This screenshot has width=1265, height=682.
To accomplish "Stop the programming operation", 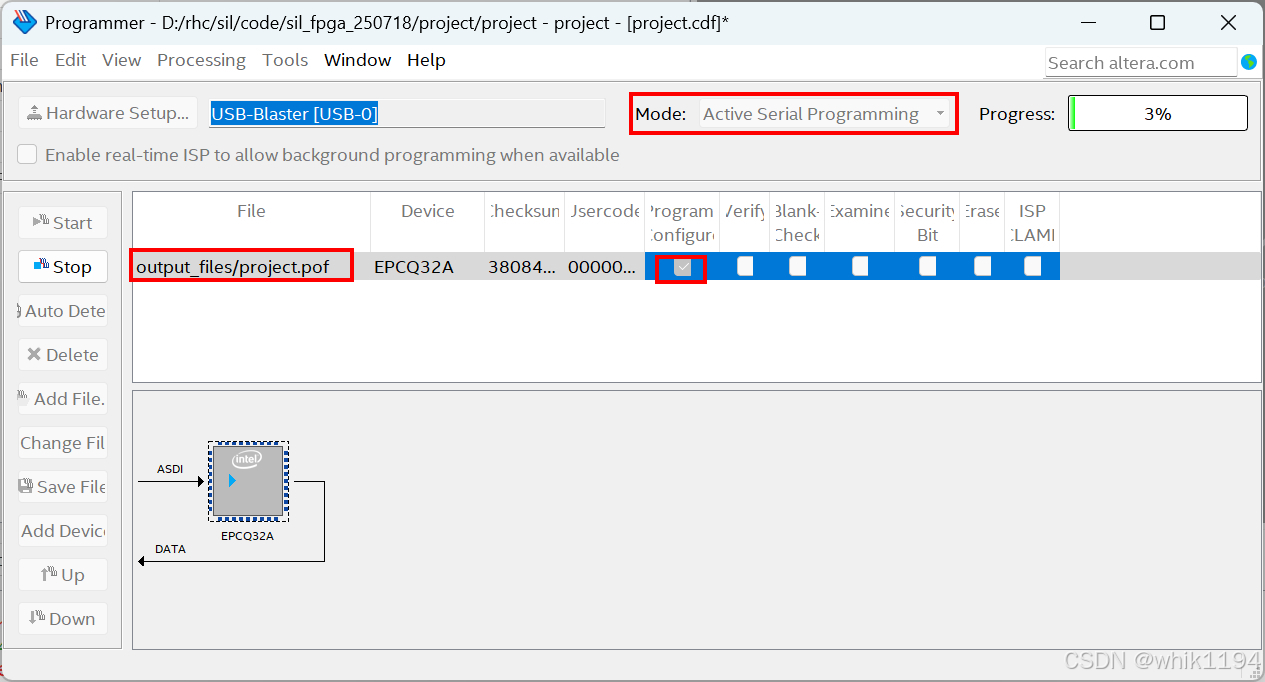I will click(x=63, y=266).
